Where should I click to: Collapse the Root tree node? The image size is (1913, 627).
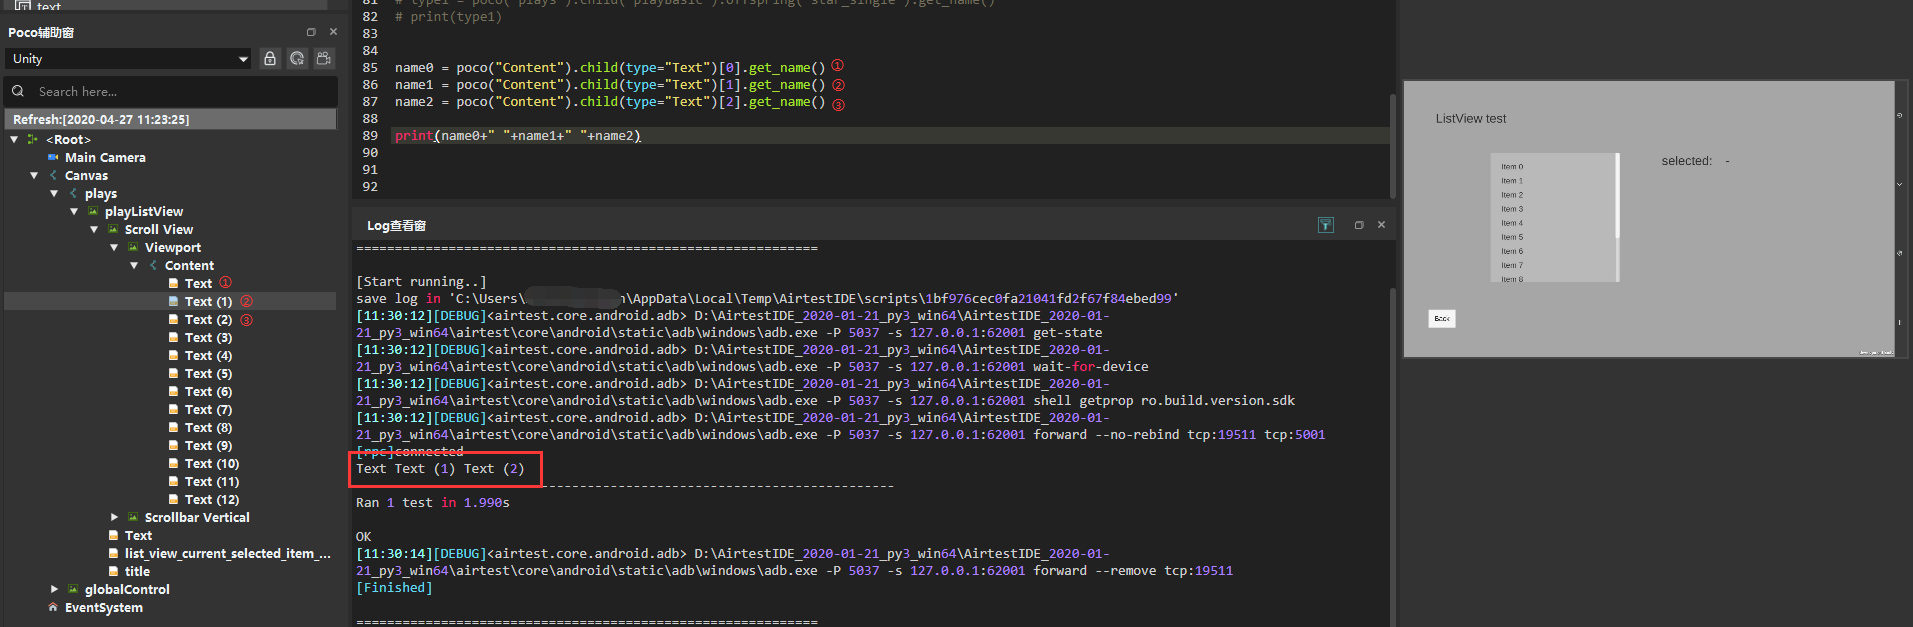(14, 140)
